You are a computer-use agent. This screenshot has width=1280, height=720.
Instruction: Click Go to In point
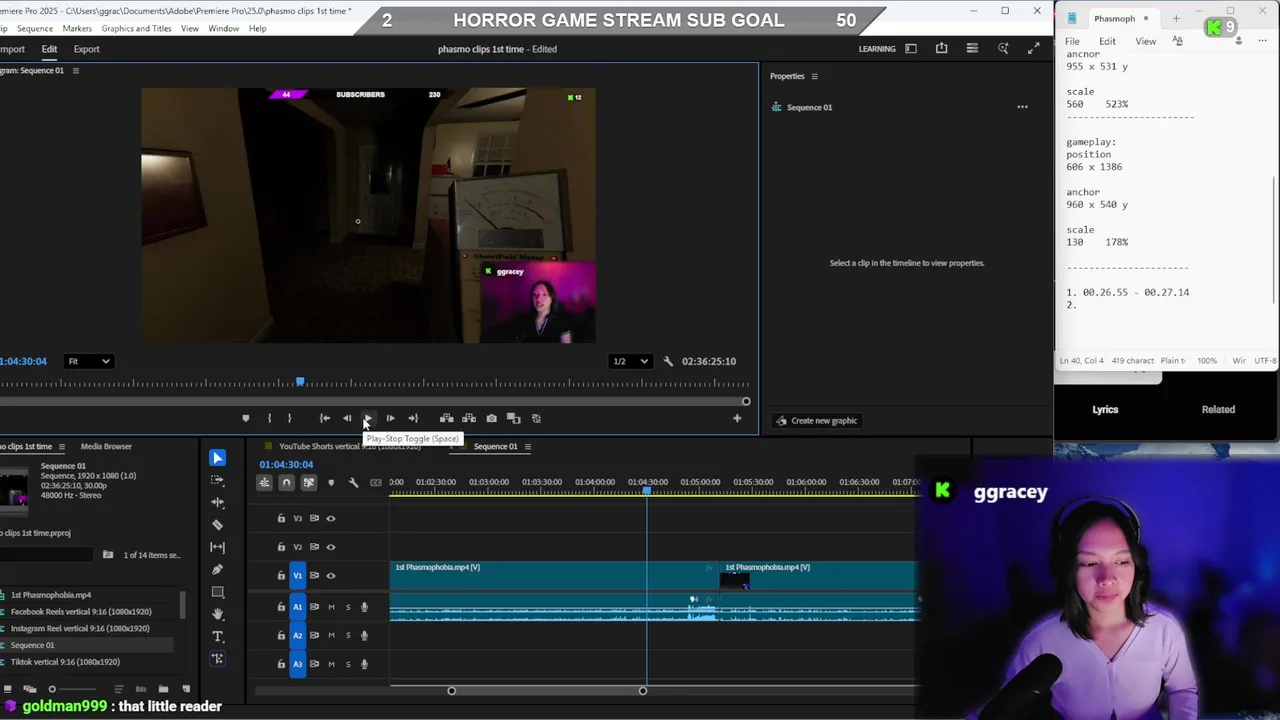click(x=324, y=418)
